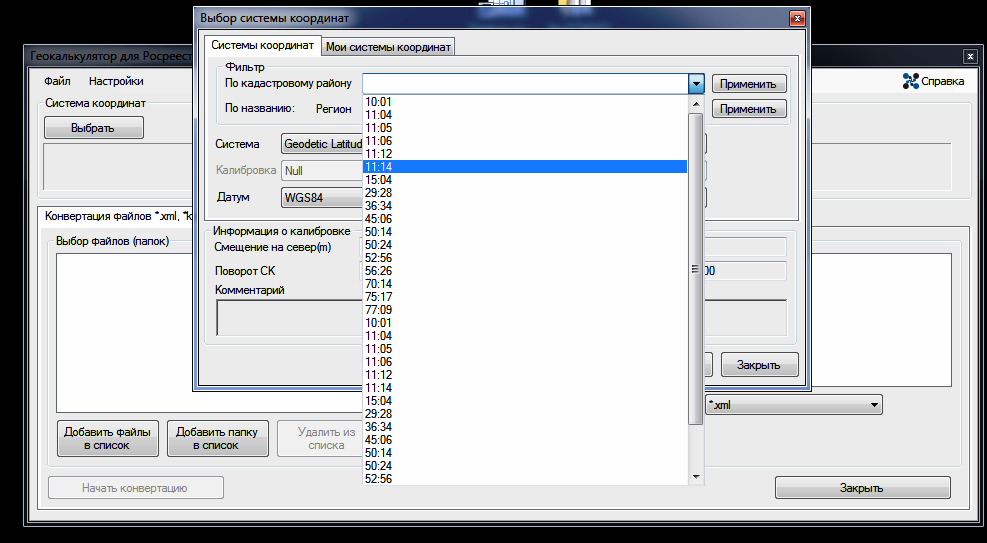Click the Добавить файлы в список button
Image resolution: width=987 pixels, height=543 pixels.
108,438
